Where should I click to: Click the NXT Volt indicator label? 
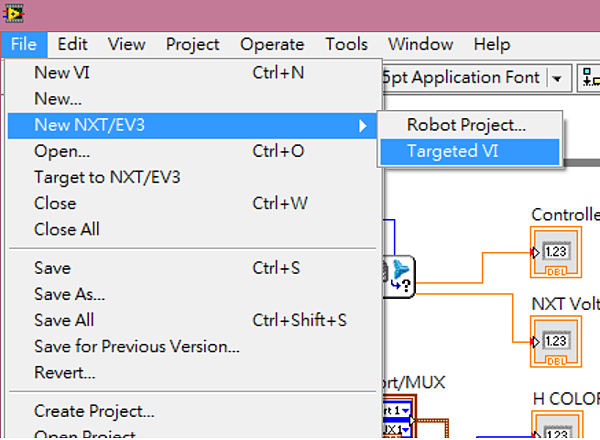click(x=566, y=304)
